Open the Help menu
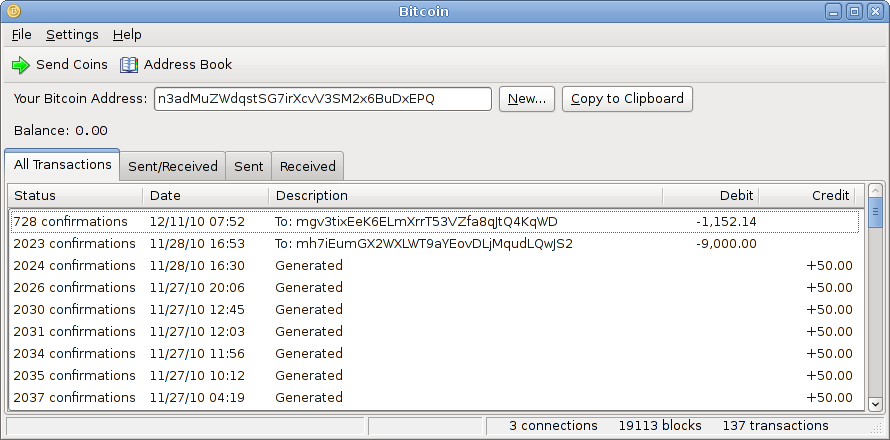This screenshot has width=890, height=440. click(x=127, y=35)
